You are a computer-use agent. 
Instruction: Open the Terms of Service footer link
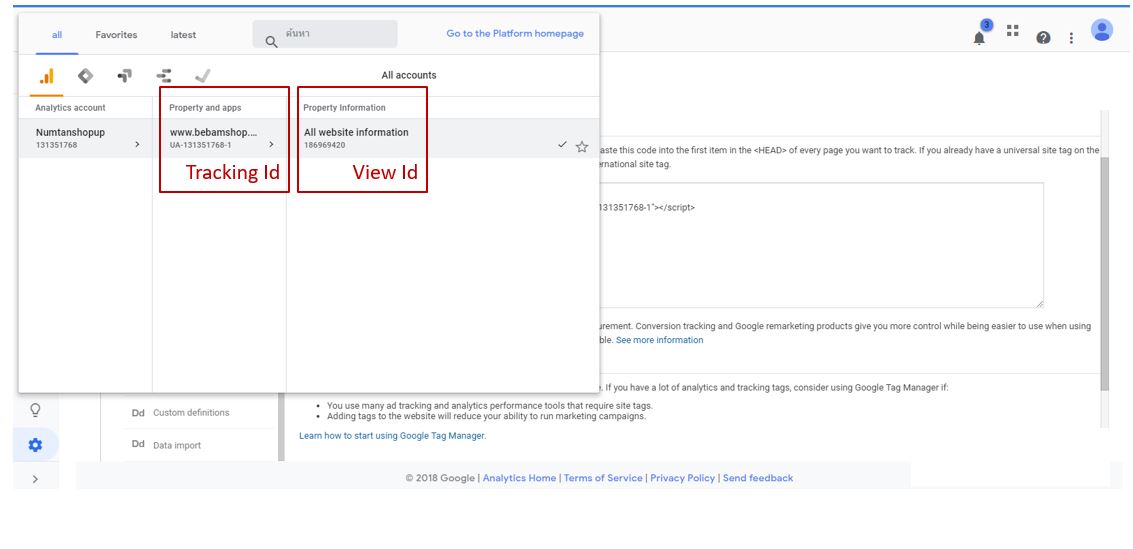603,478
